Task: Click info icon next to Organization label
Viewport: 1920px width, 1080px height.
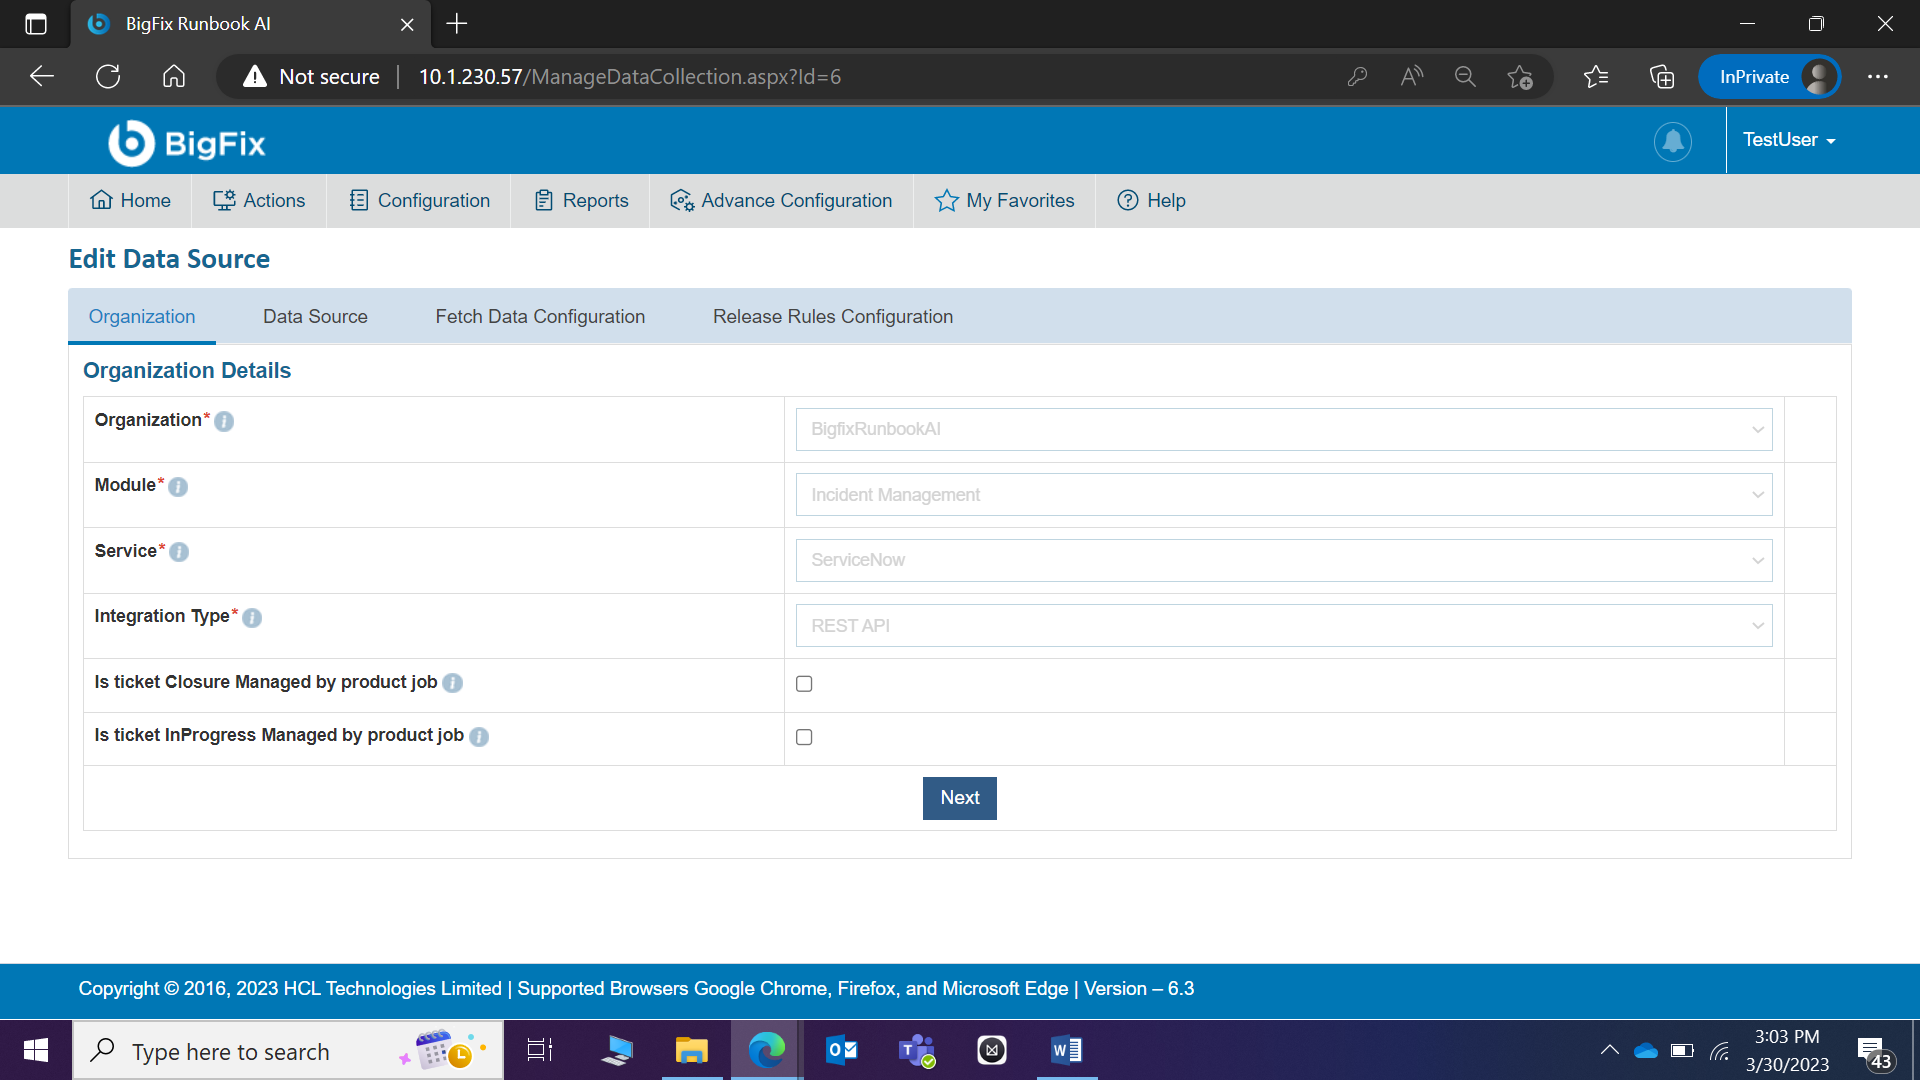Action: pyautogui.click(x=224, y=422)
